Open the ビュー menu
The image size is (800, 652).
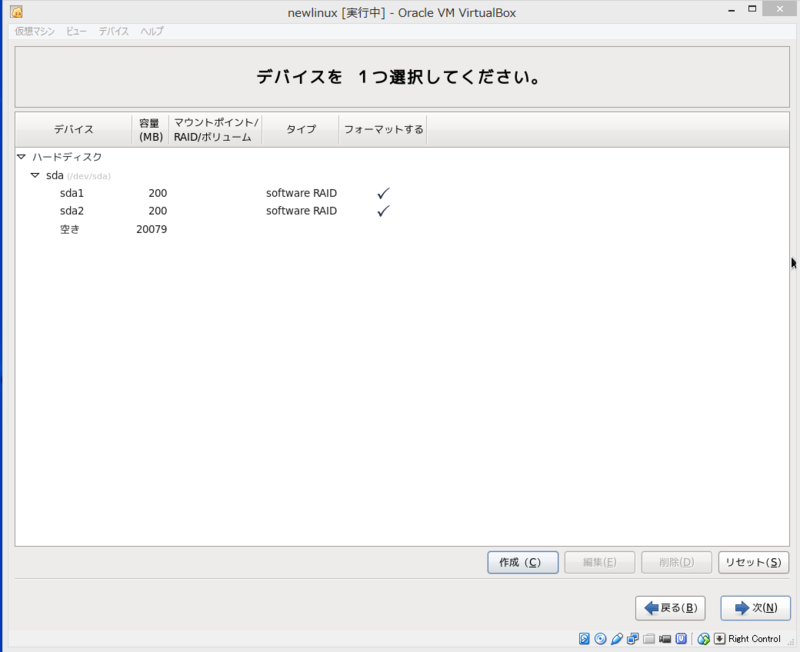point(76,31)
